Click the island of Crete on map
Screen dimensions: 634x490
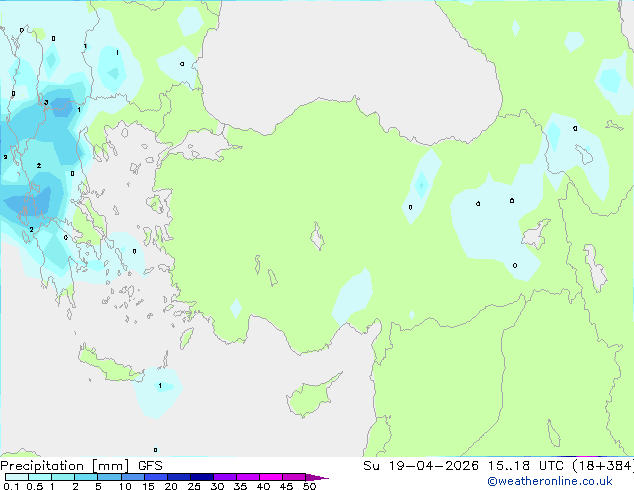(x=111, y=363)
